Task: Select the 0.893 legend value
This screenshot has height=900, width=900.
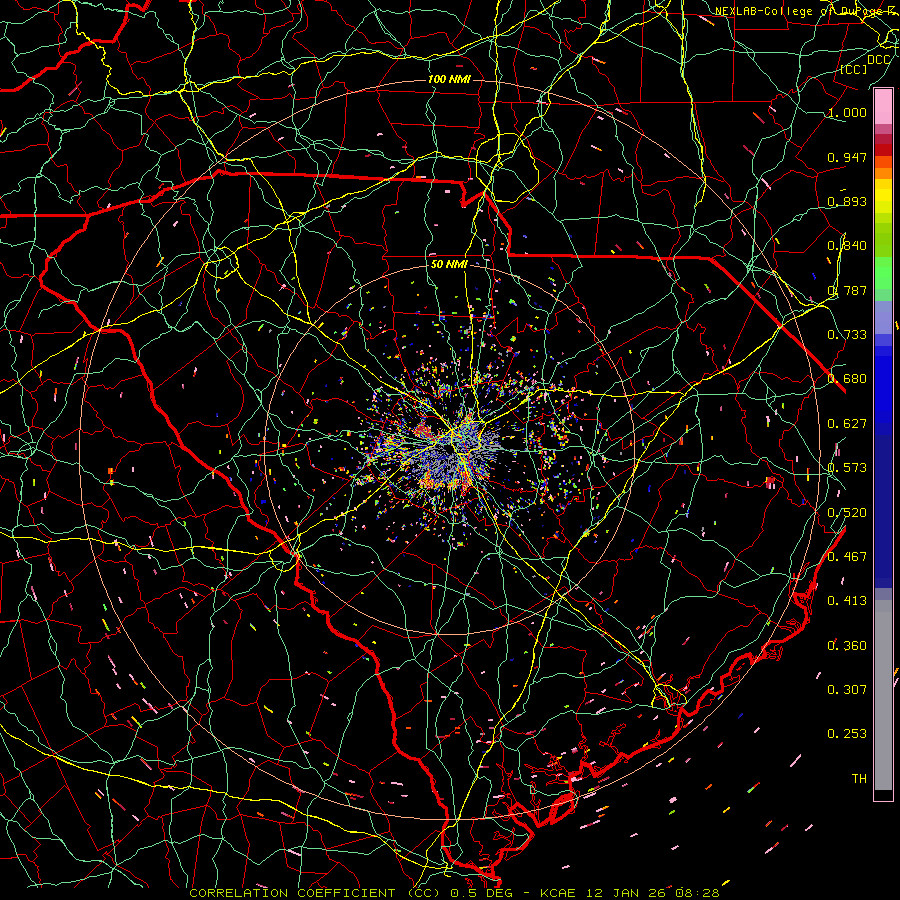Action: pos(847,201)
